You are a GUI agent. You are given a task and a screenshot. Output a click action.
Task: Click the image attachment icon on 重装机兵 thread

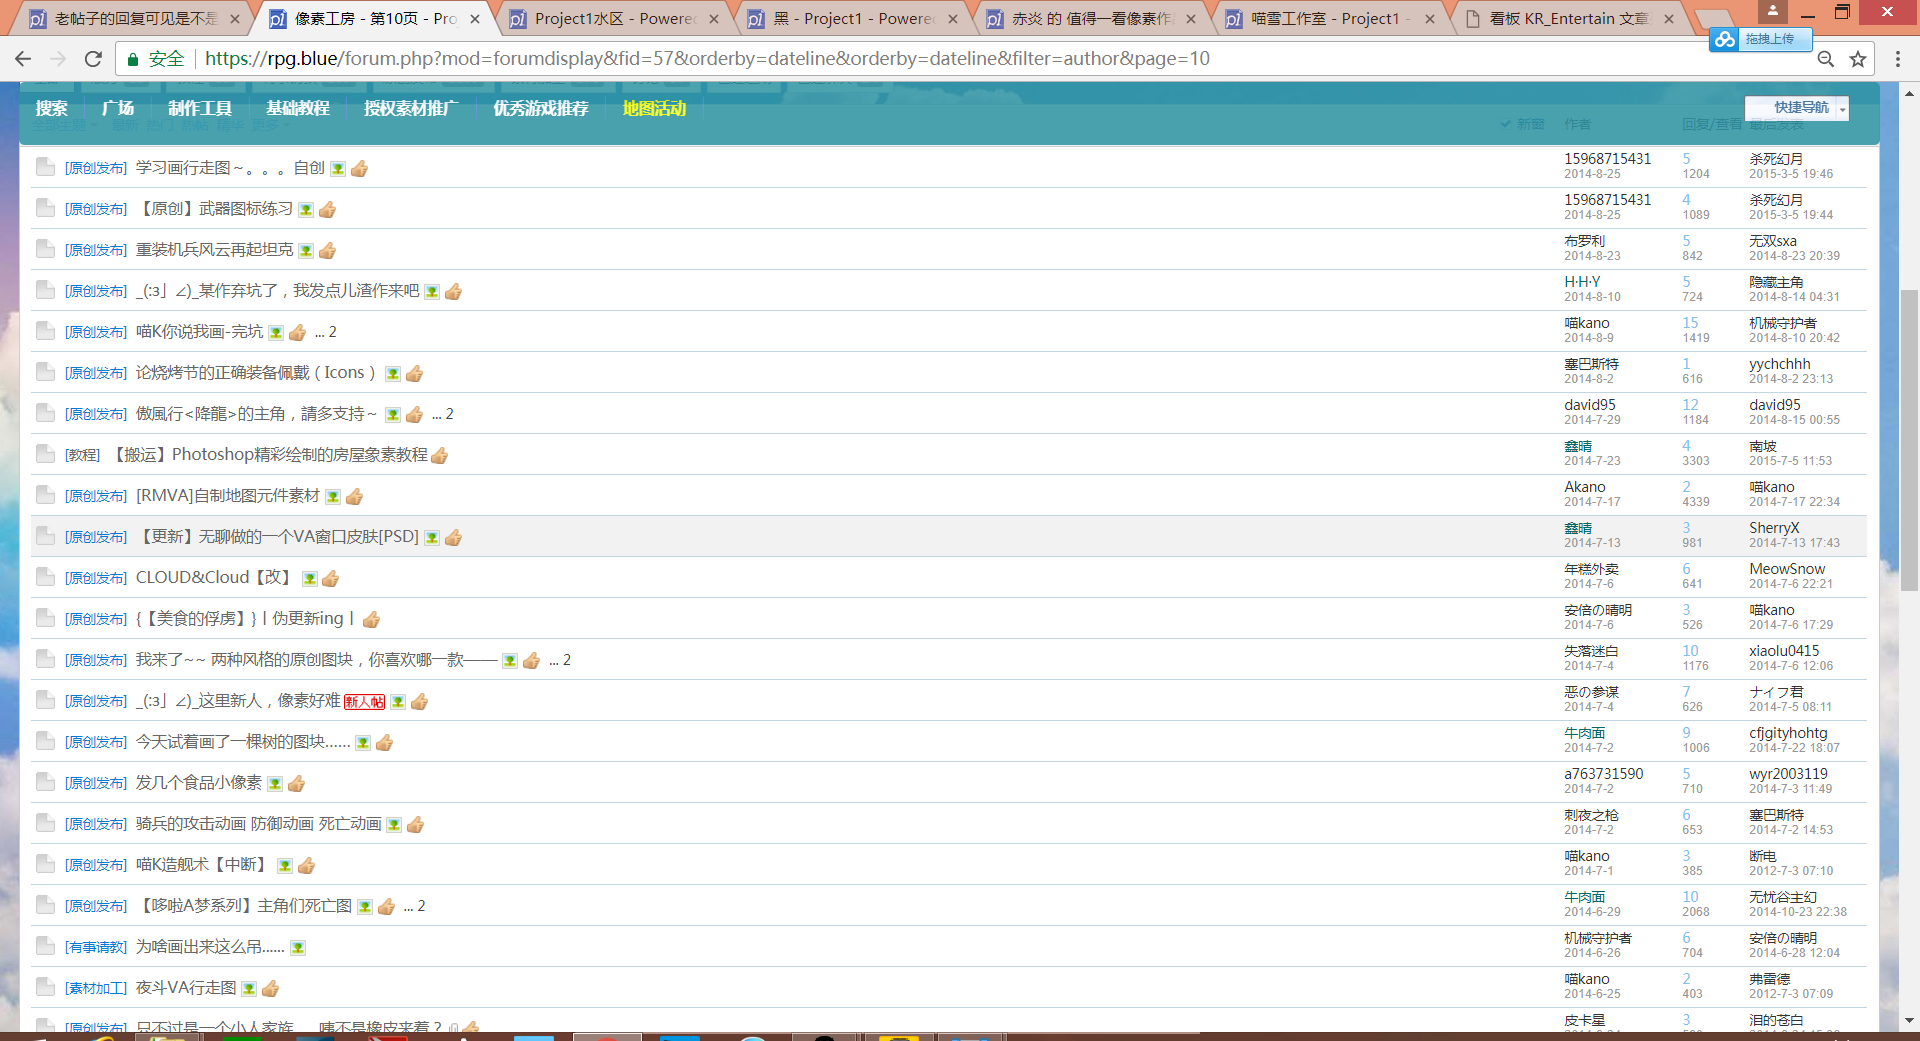tap(306, 250)
